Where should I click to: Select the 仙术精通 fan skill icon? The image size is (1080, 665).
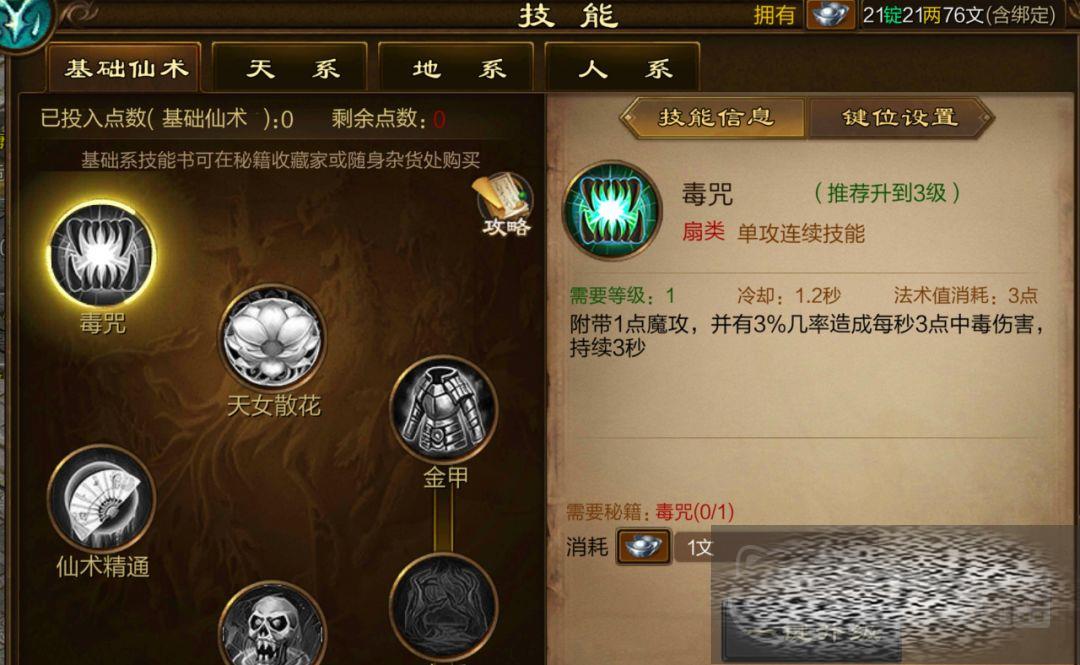(102, 498)
